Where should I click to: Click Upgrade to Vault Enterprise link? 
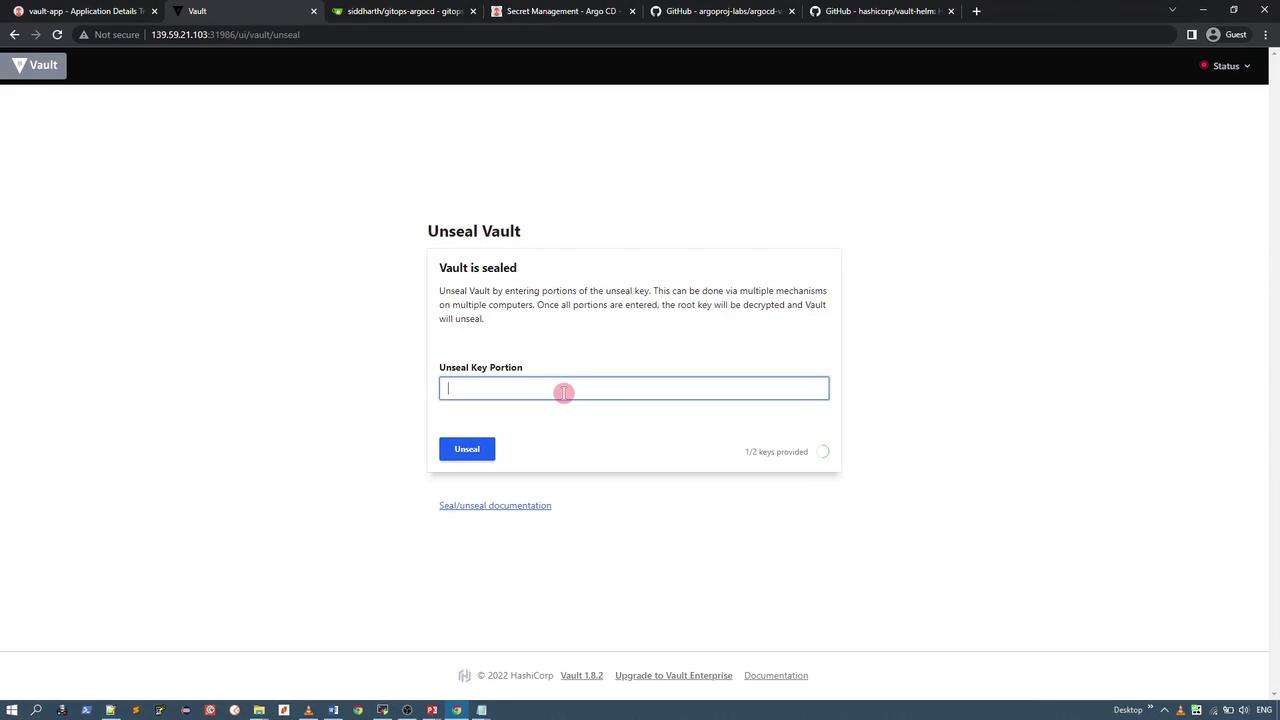point(674,675)
